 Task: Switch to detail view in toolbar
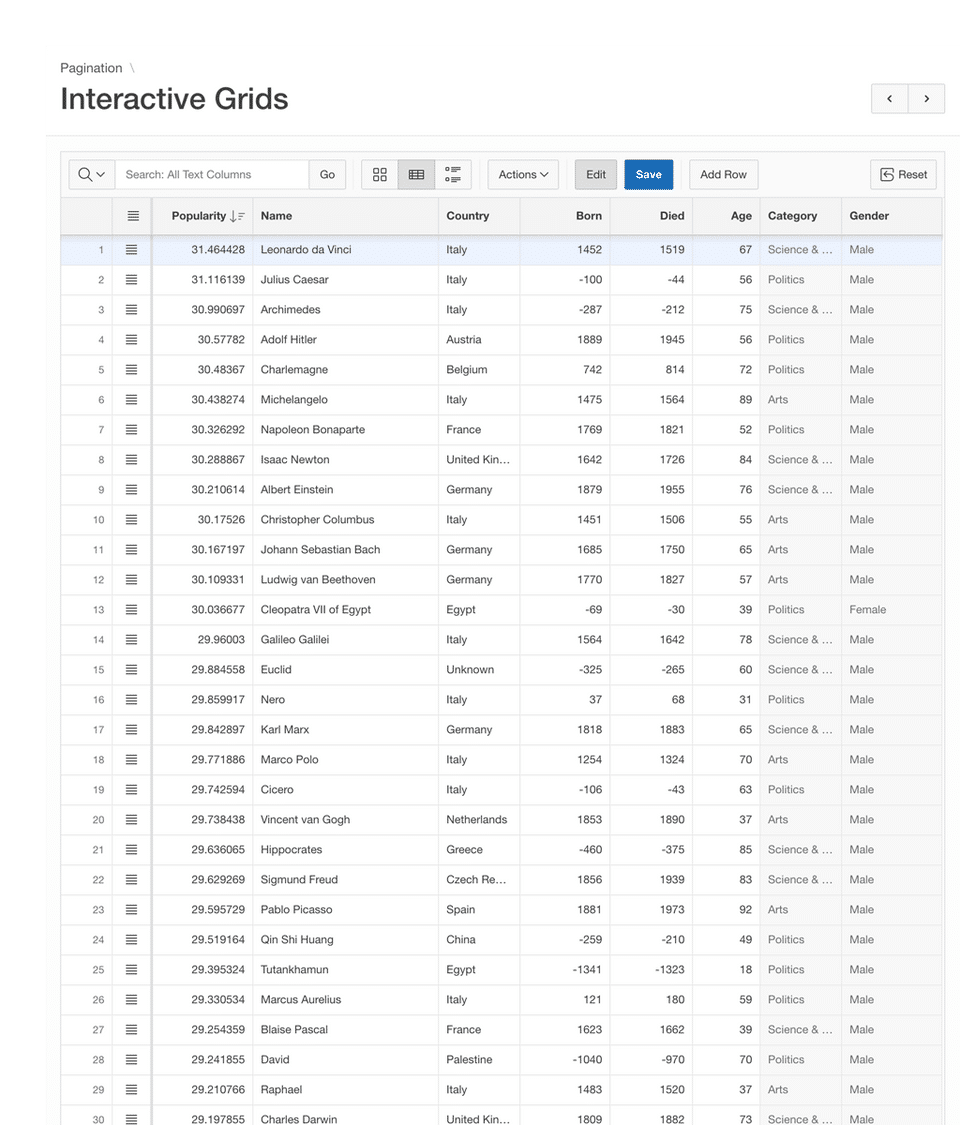[x=453, y=174]
